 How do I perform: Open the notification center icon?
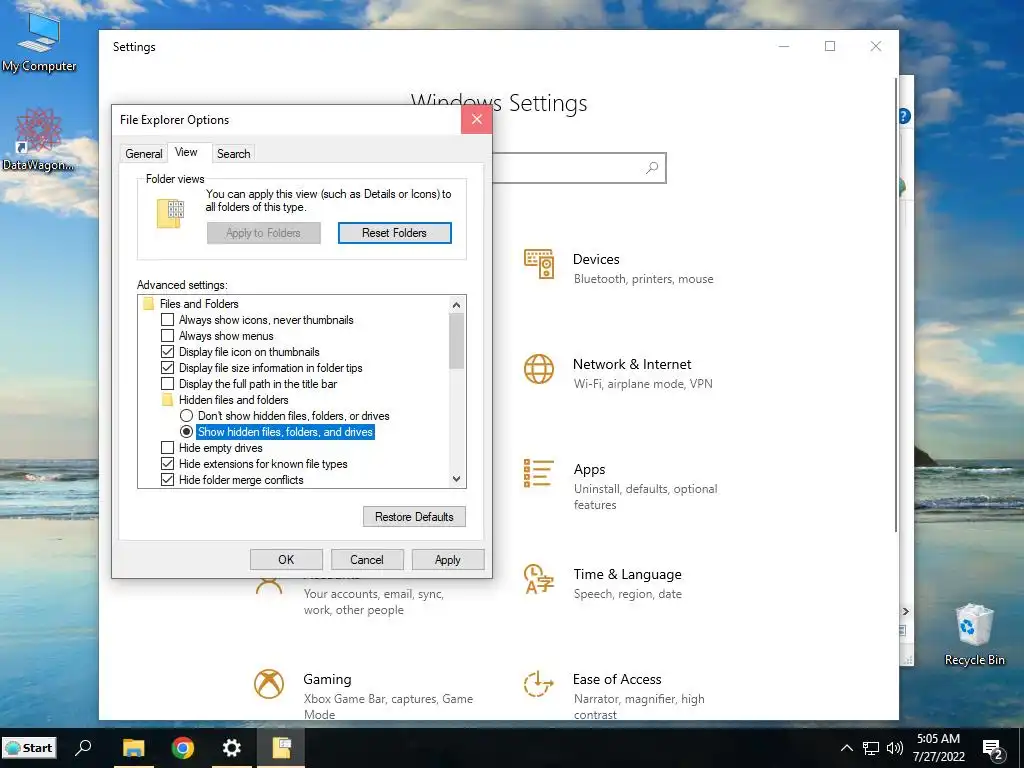993,749
